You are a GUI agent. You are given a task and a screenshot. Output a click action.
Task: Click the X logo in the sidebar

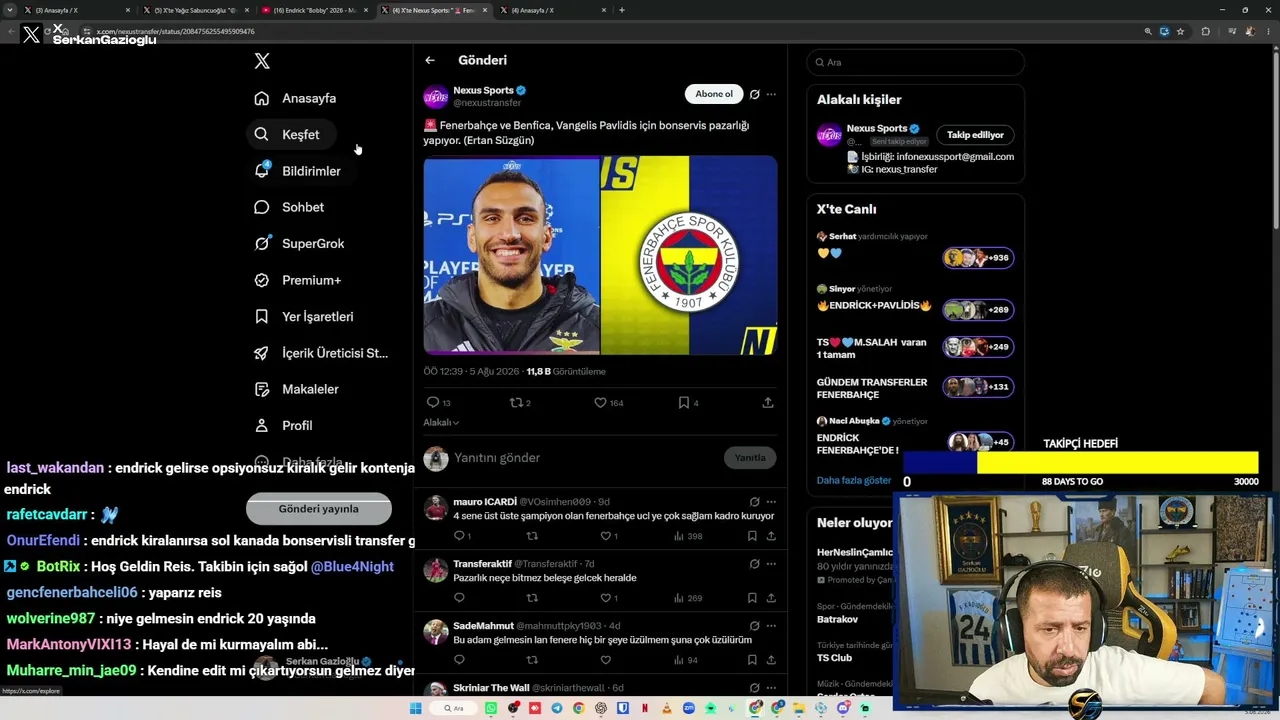tap(262, 61)
